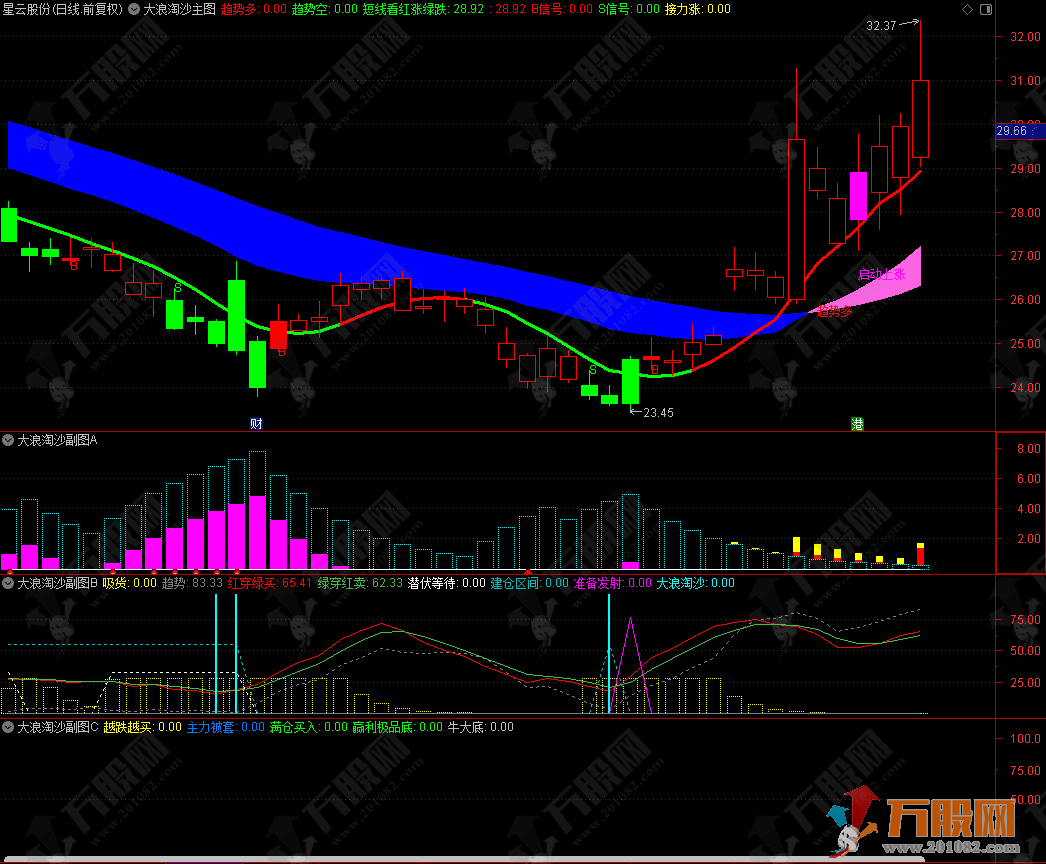Click the 红穿绿卖: 65.41 readout
This screenshot has height=864, width=1046.
coord(270,583)
